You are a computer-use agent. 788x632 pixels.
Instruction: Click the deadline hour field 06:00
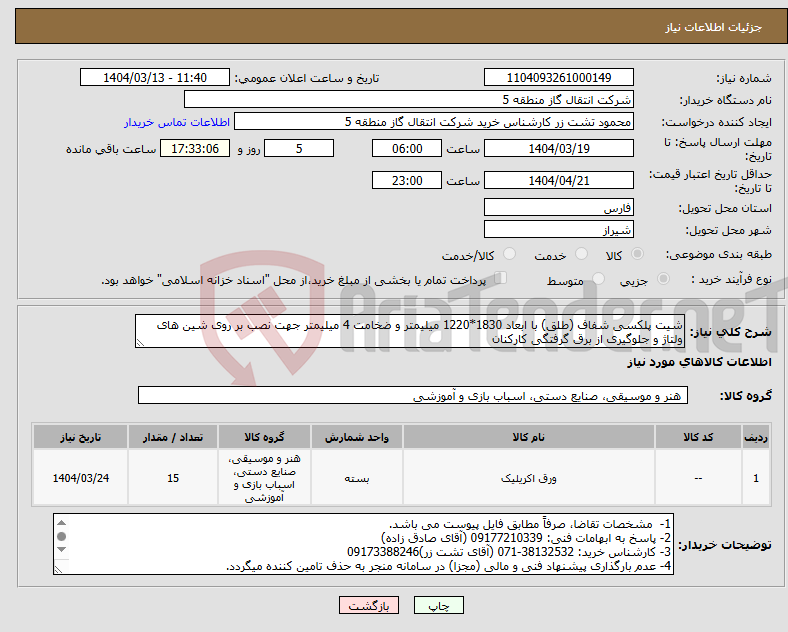pyautogui.click(x=407, y=148)
